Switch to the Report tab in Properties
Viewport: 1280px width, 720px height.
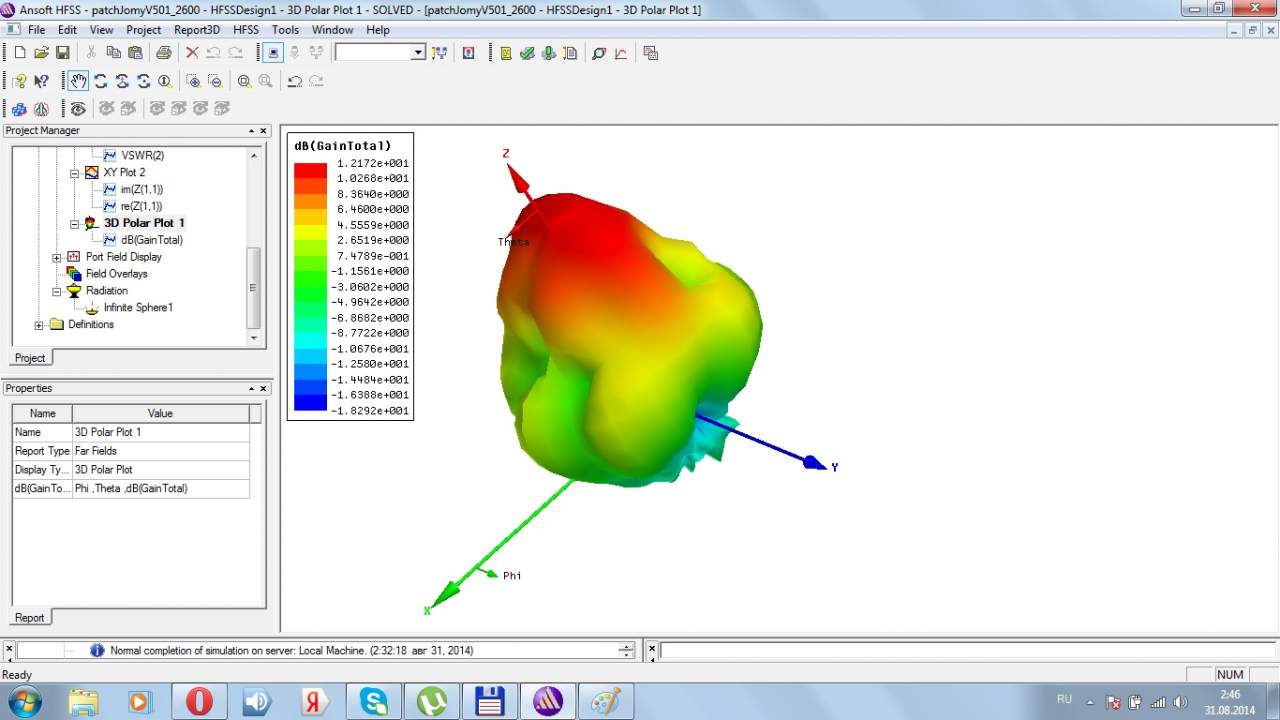pyautogui.click(x=30, y=617)
